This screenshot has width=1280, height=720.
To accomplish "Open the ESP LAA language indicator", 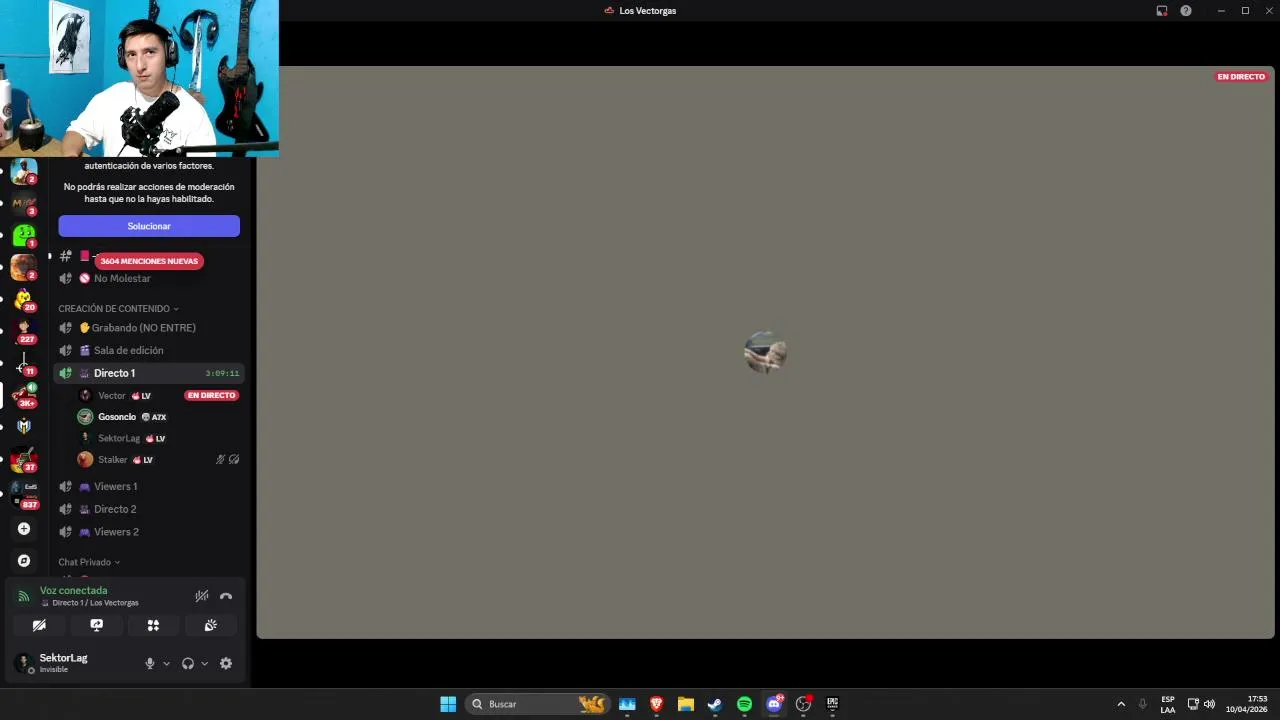I will tap(1168, 704).
